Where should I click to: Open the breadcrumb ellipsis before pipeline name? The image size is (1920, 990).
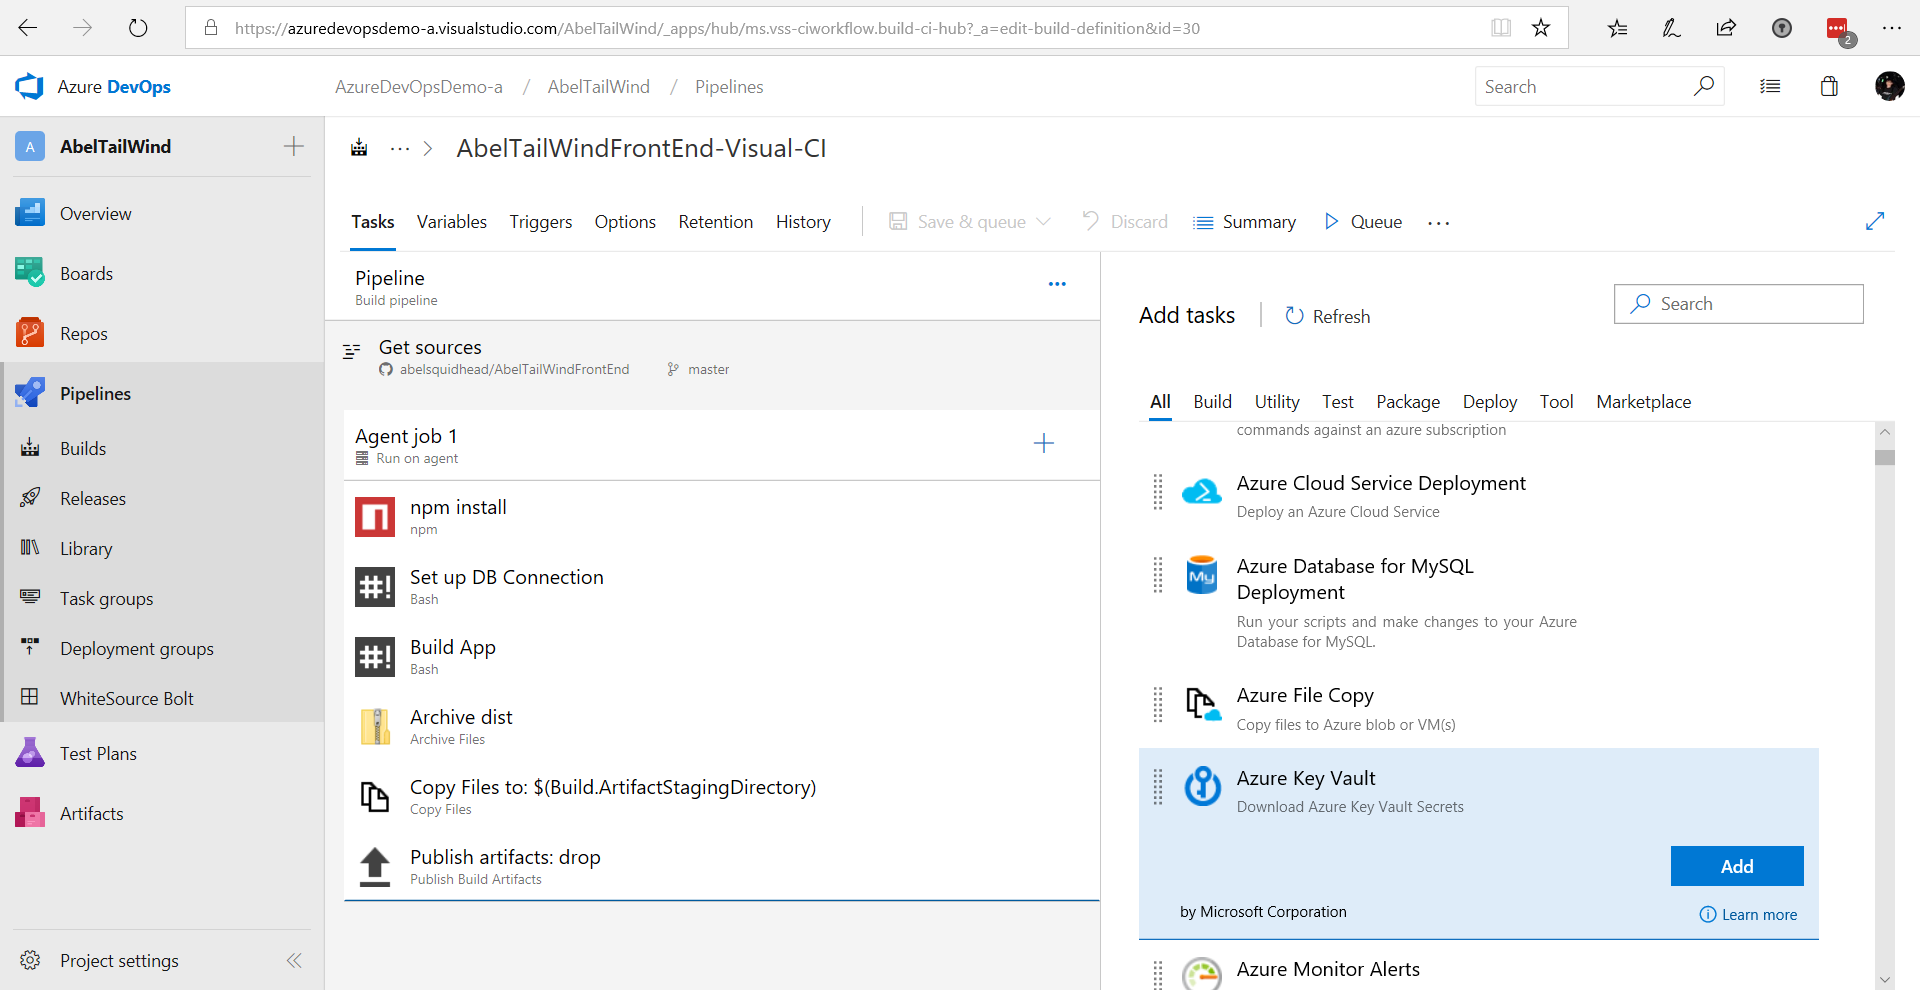(400, 149)
